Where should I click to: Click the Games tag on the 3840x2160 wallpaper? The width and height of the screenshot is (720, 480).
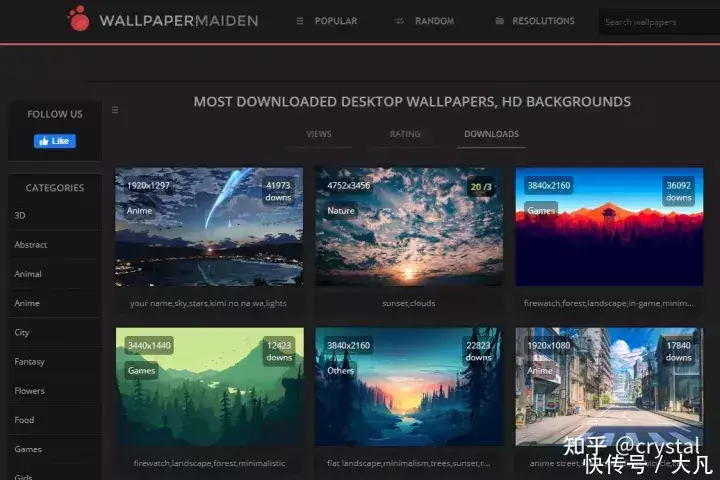coord(541,210)
